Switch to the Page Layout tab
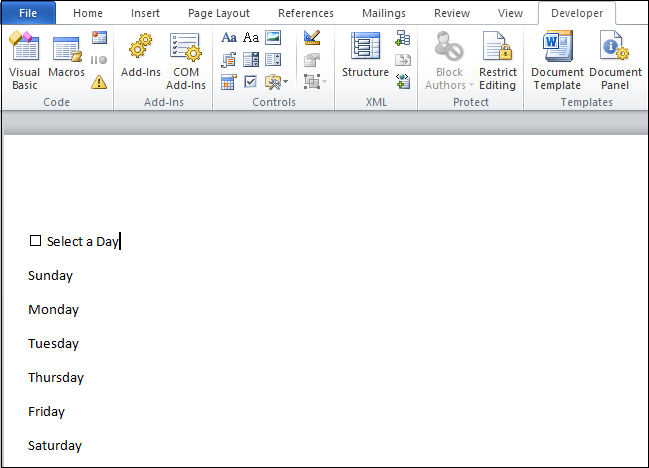The image size is (649, 468). [x=219, y=13]
